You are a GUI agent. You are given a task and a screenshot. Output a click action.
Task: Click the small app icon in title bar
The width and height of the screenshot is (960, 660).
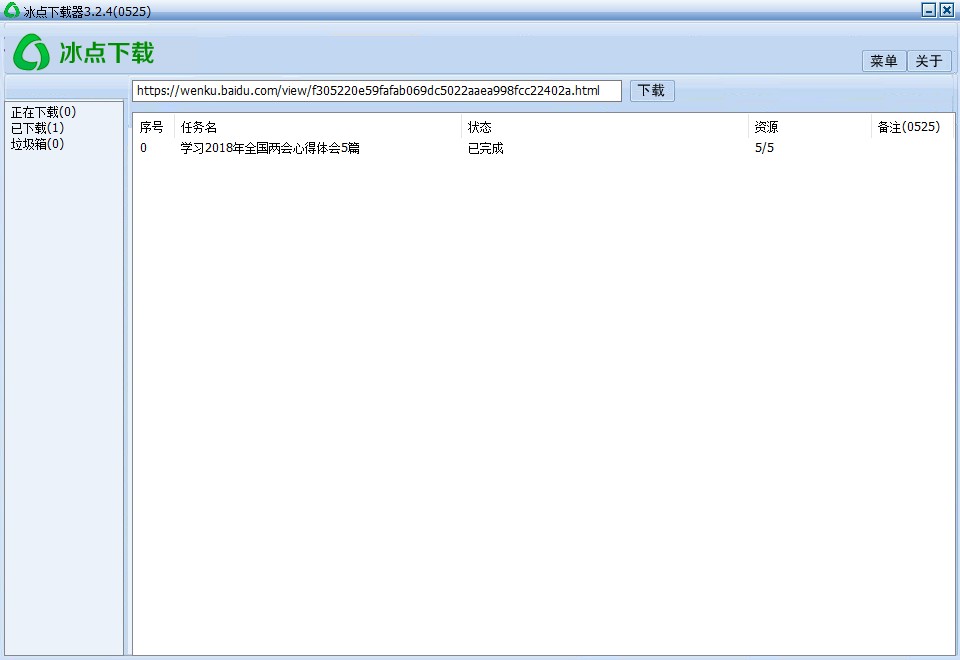coord(11,10)
